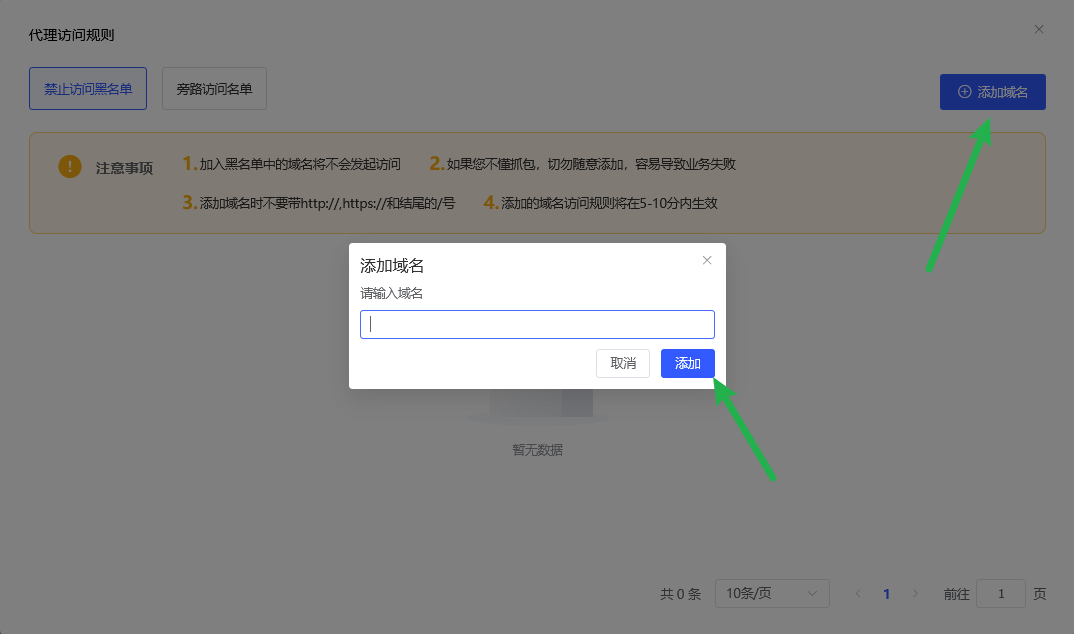The image size is (1074, 634).
Task: Close the 代理访问规则 panel
Action: pos(1039,29)
